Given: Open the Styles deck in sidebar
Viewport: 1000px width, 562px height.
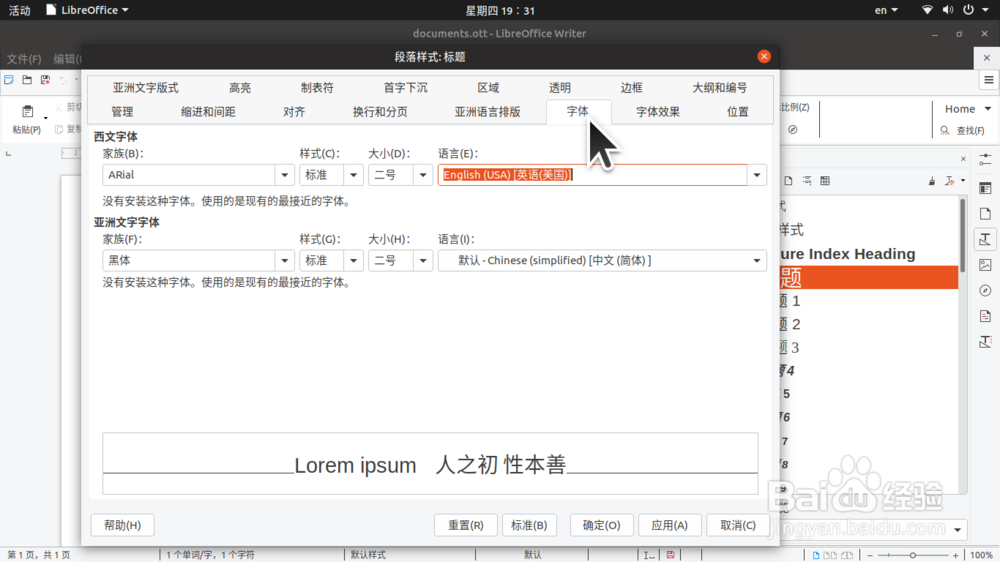Looking at the screenshot, I should (x=985, y=239).
